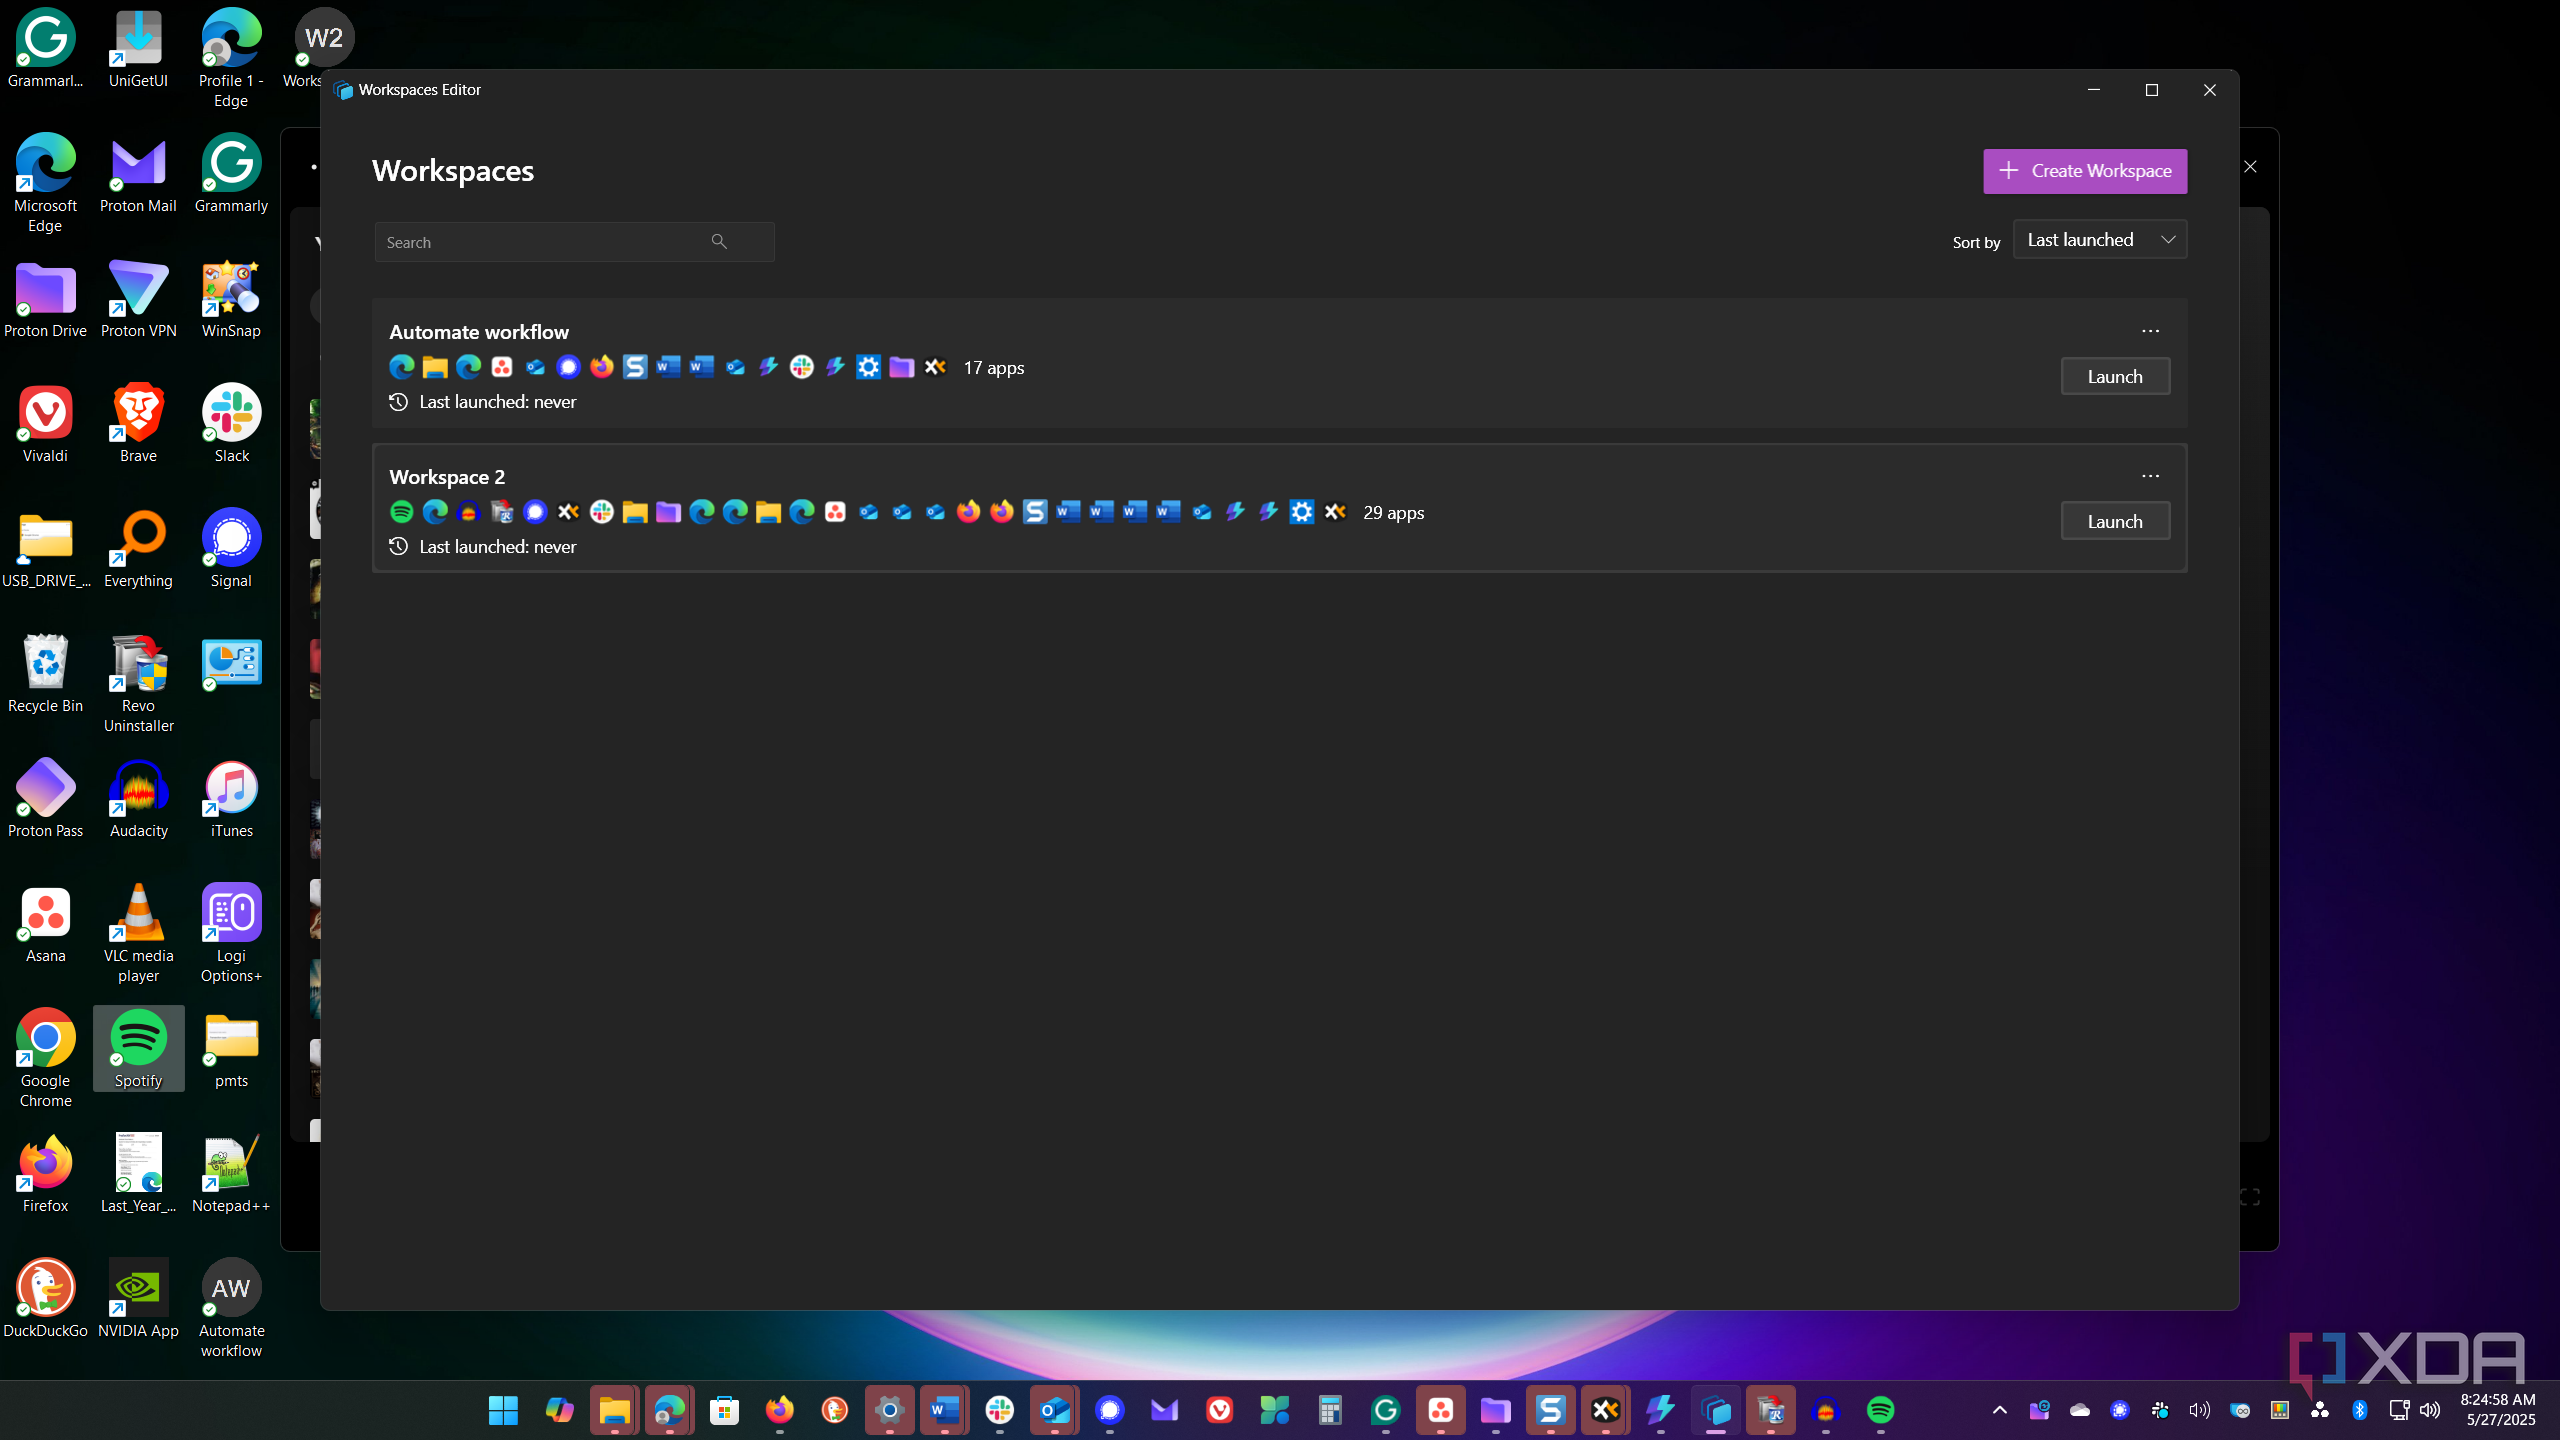2560x1440 pixels.
Task: Click the Signal desktop shortcut
Action: coord(231,549)
